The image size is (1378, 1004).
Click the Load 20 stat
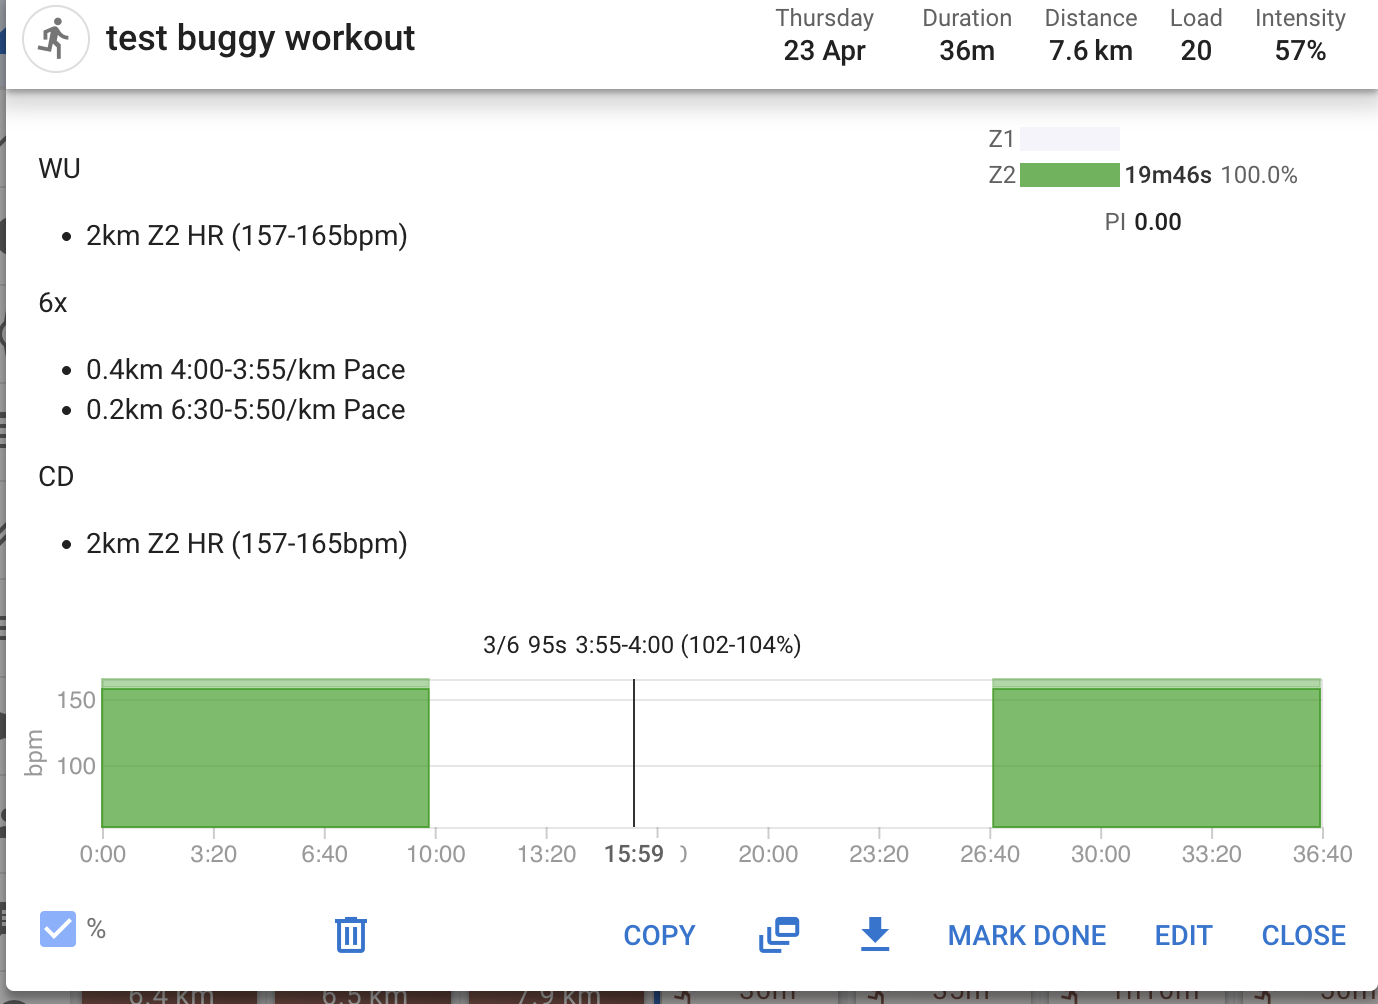click(x=1195, y=35)
